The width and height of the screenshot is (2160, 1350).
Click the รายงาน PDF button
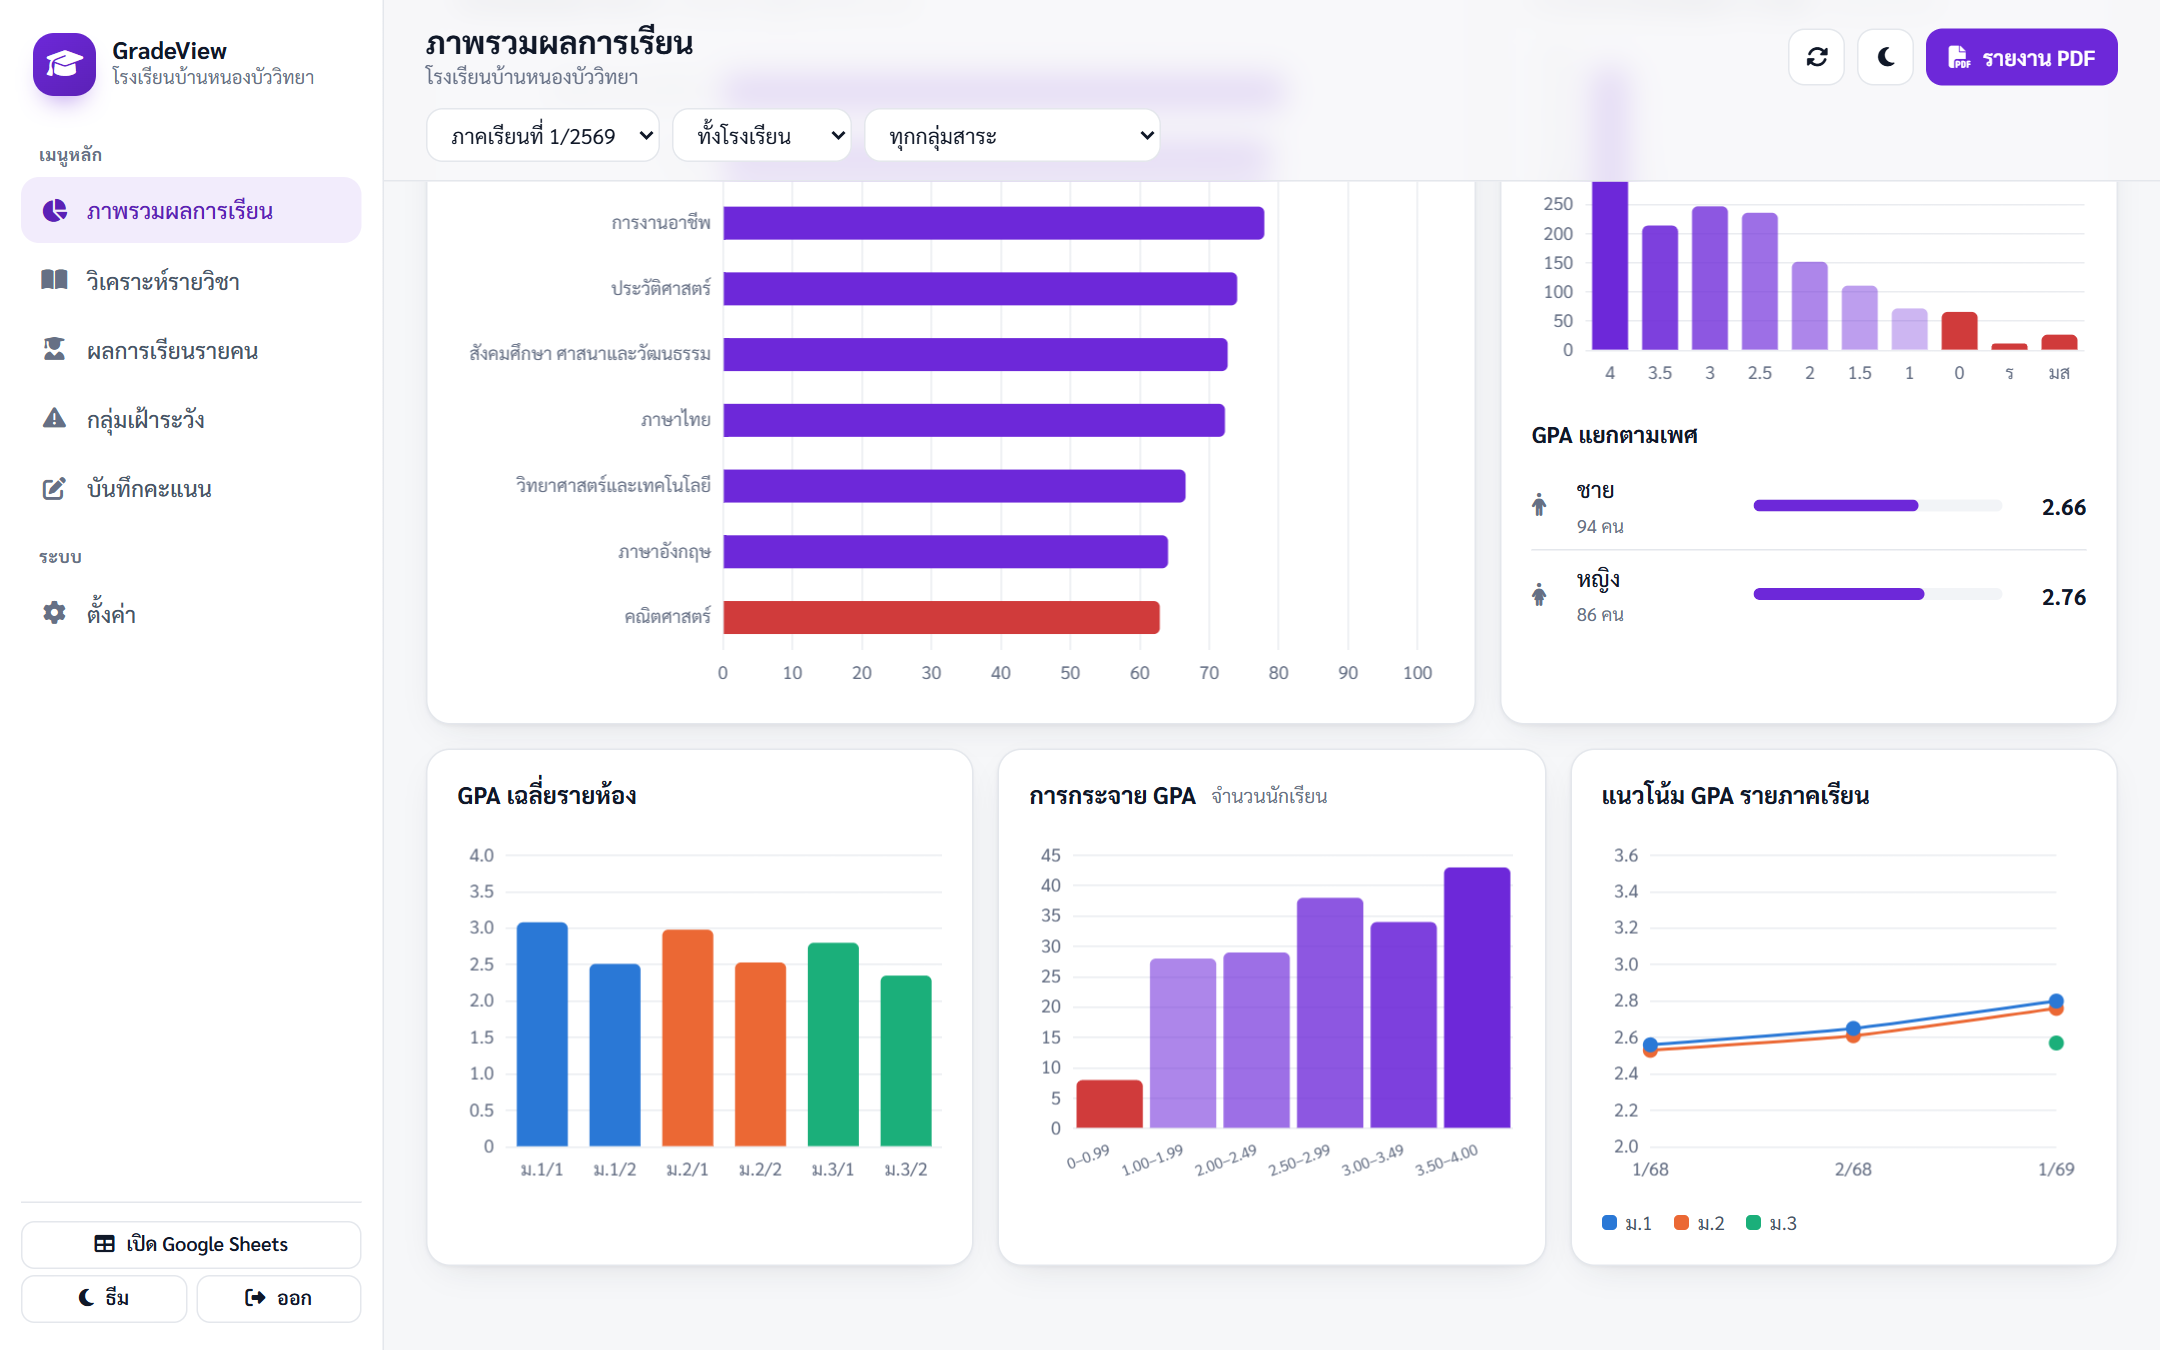tap(2021, 57)
